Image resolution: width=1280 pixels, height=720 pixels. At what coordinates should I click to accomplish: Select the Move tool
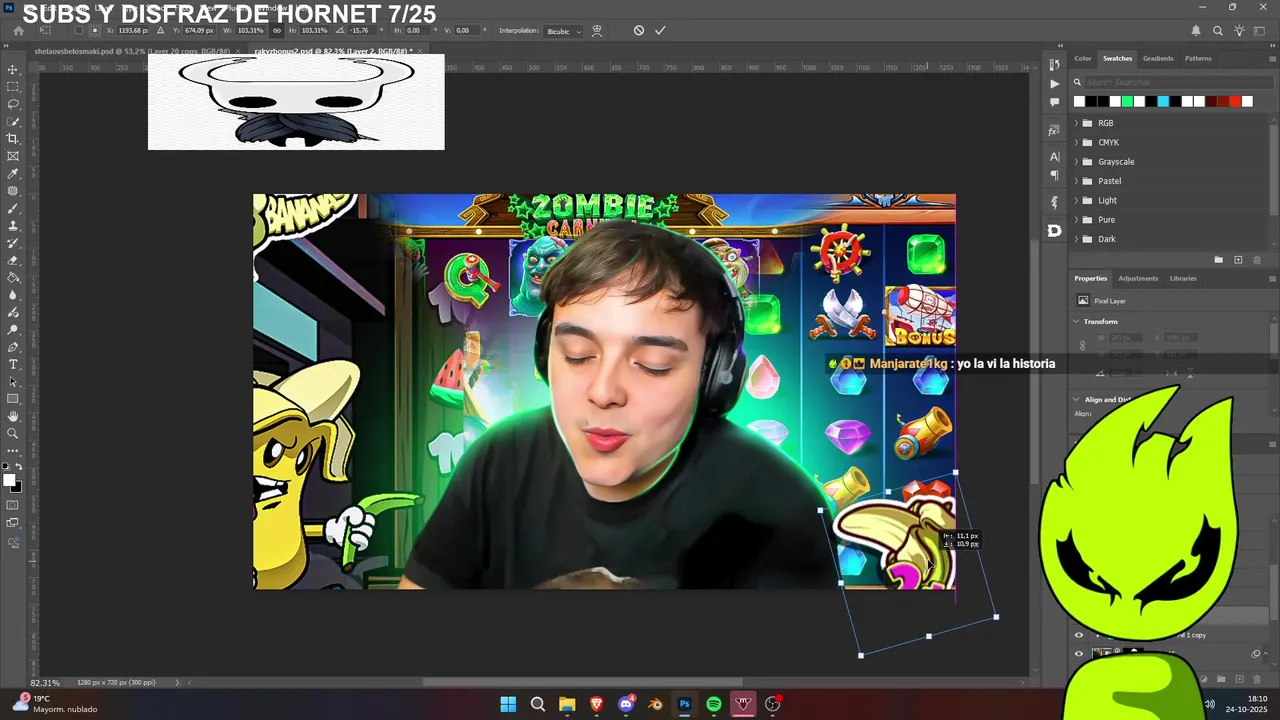[x=13, y=70]
